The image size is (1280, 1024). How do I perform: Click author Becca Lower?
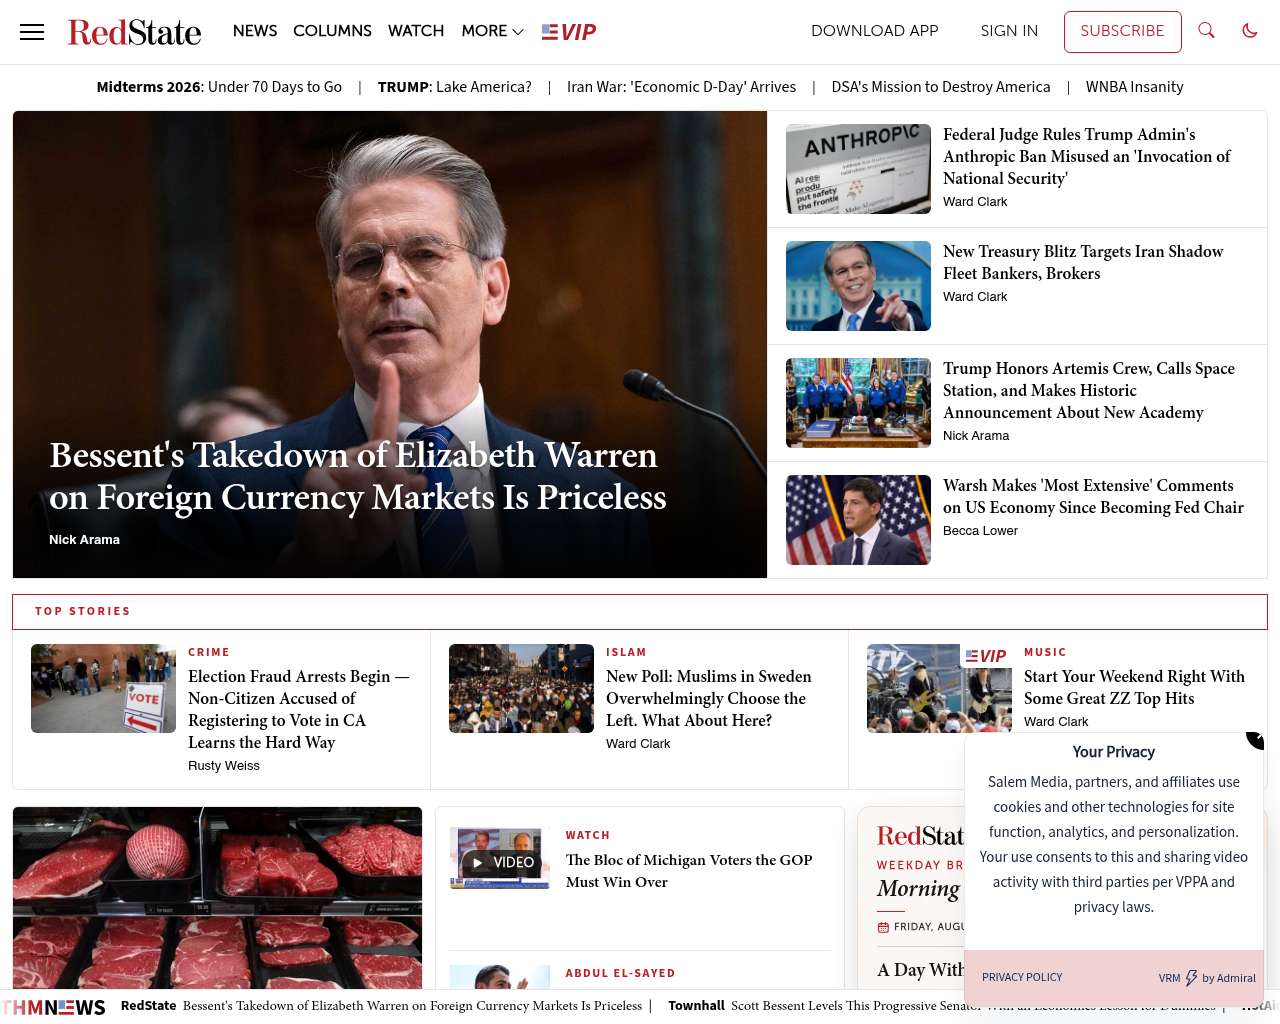[x=980, y=531]
